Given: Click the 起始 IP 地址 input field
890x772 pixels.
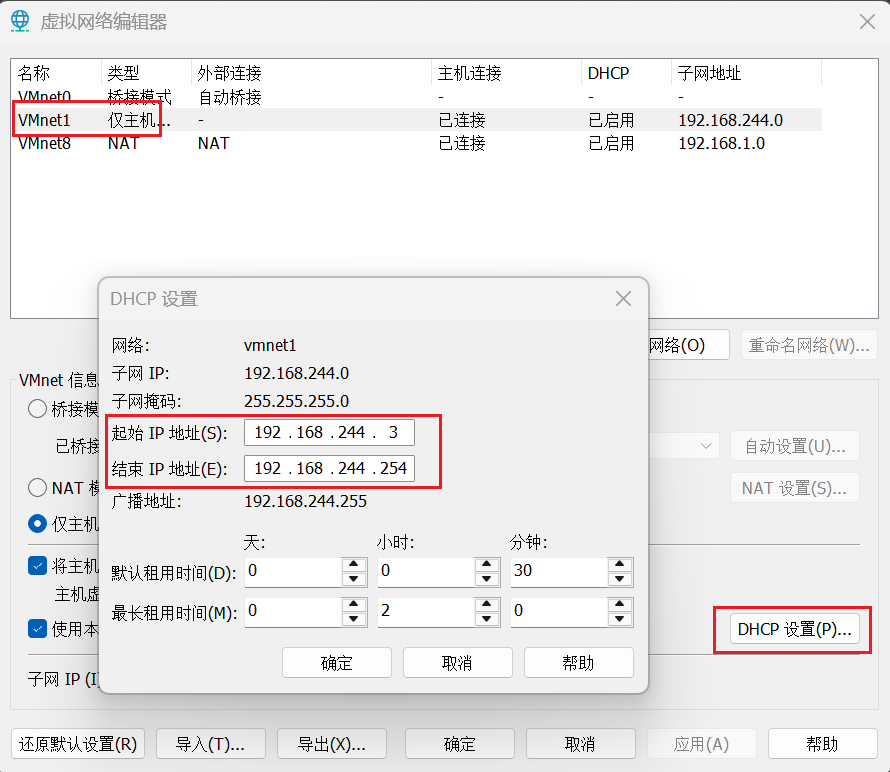Looking at the screenshot, I should point(328,433).
